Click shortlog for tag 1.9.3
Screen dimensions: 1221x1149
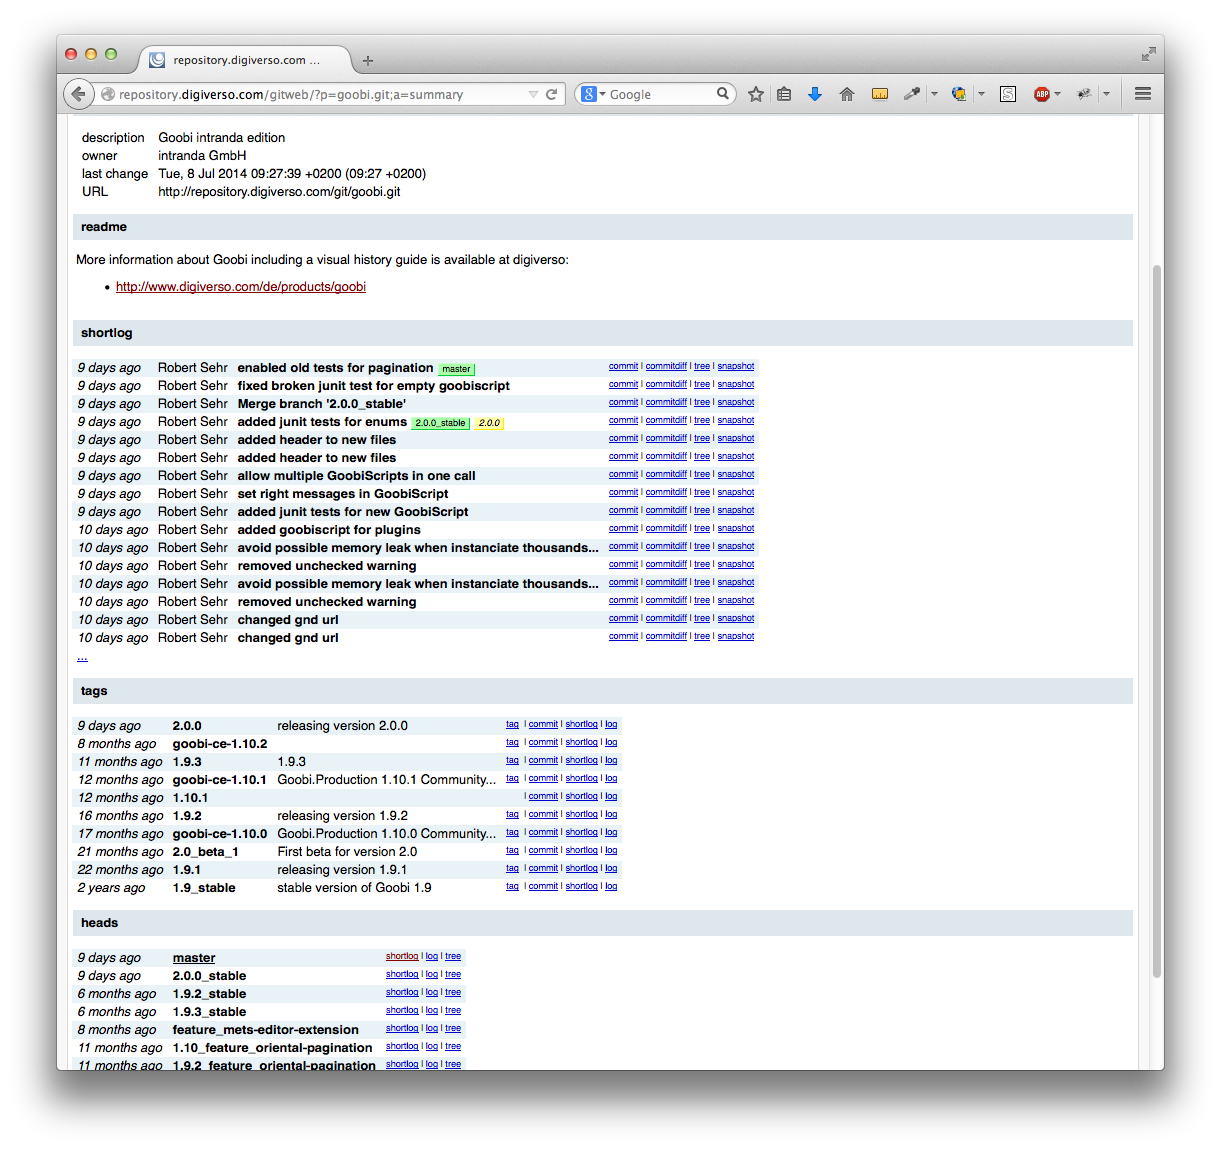point(581,761)
